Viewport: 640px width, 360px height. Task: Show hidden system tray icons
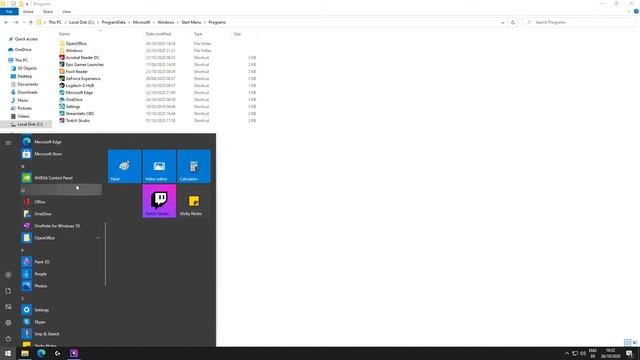click(567, 353)
